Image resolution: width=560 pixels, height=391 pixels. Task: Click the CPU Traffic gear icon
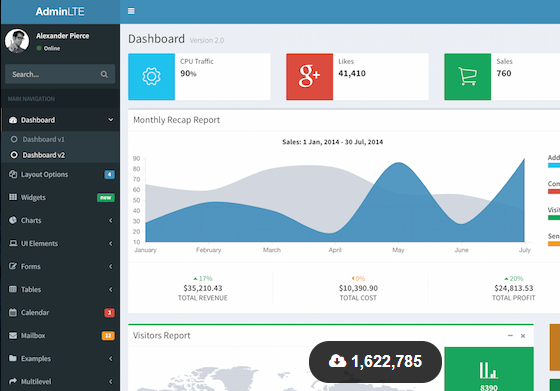(x=151, y=76)
